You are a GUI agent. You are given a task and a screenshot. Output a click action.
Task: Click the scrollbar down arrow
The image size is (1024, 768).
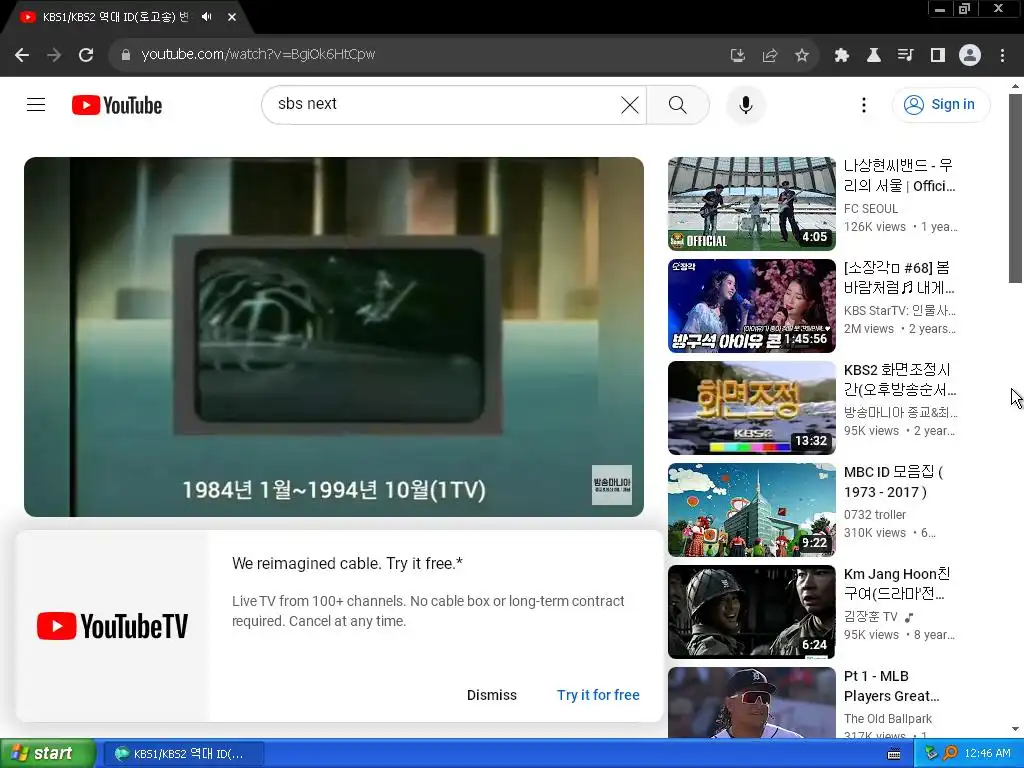[x=1015, y=729]
